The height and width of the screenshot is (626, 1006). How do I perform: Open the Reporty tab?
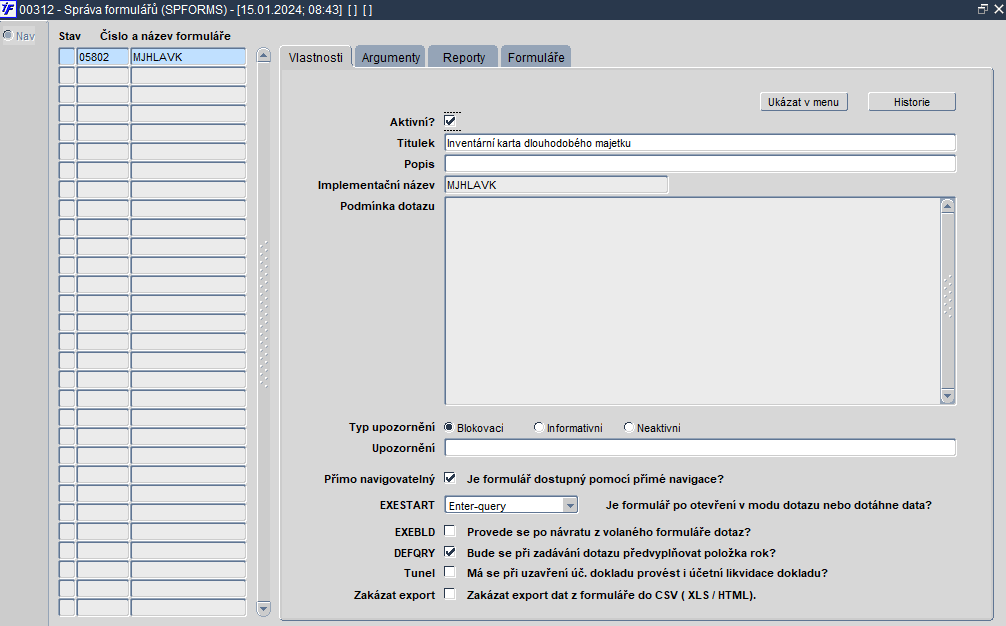[463, 57]
